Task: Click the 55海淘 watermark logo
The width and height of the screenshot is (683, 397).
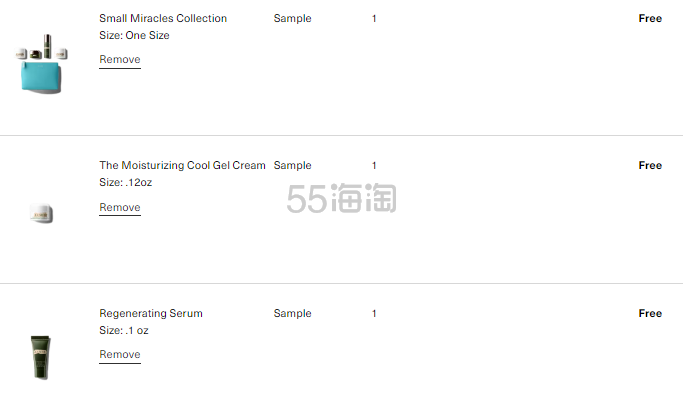Action: 342,198
